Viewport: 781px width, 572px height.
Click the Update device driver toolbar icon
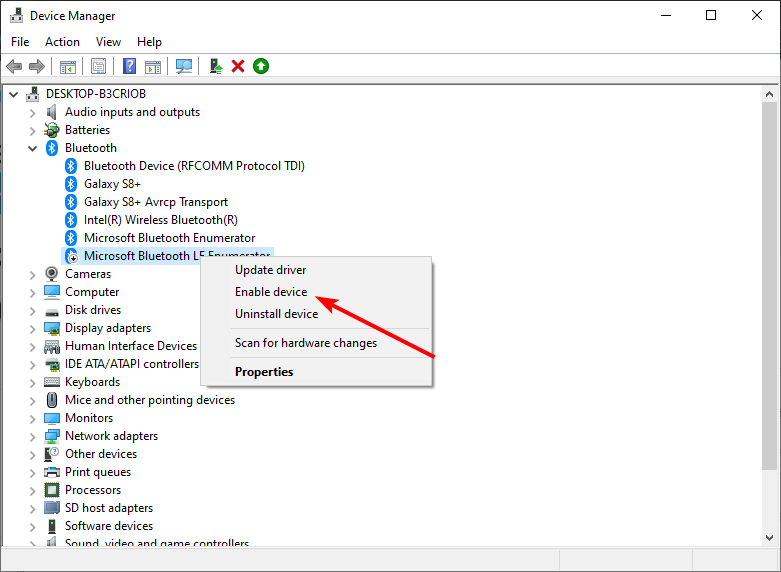(x=215, y=66)
